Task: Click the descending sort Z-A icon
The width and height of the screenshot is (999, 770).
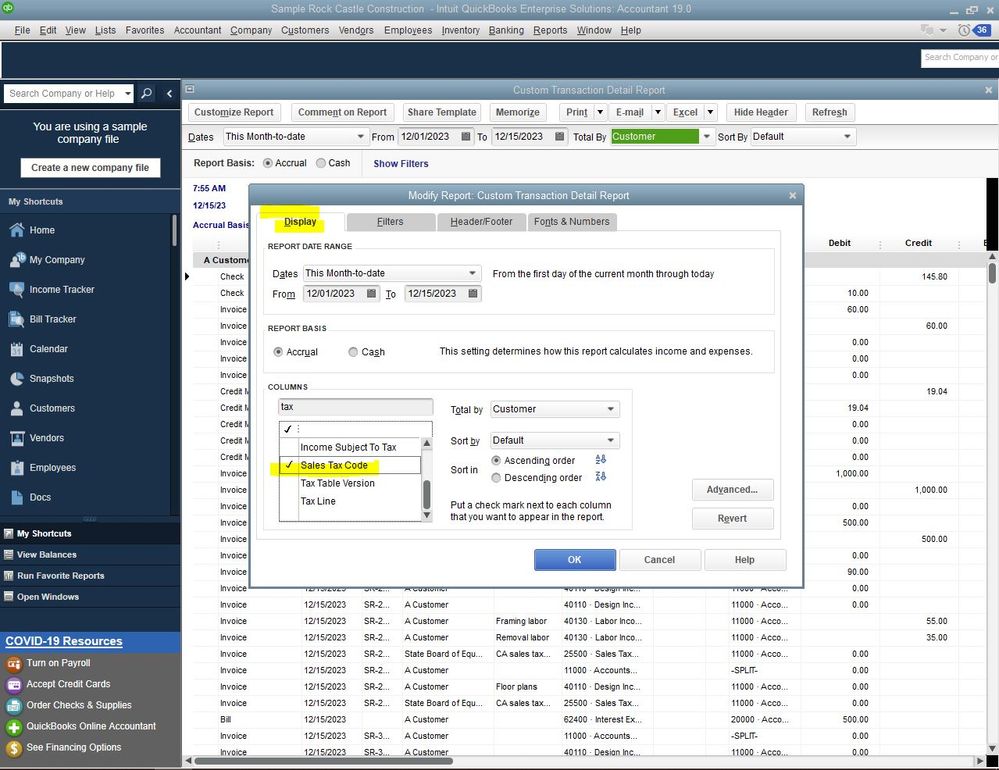Action: point(600,476)
